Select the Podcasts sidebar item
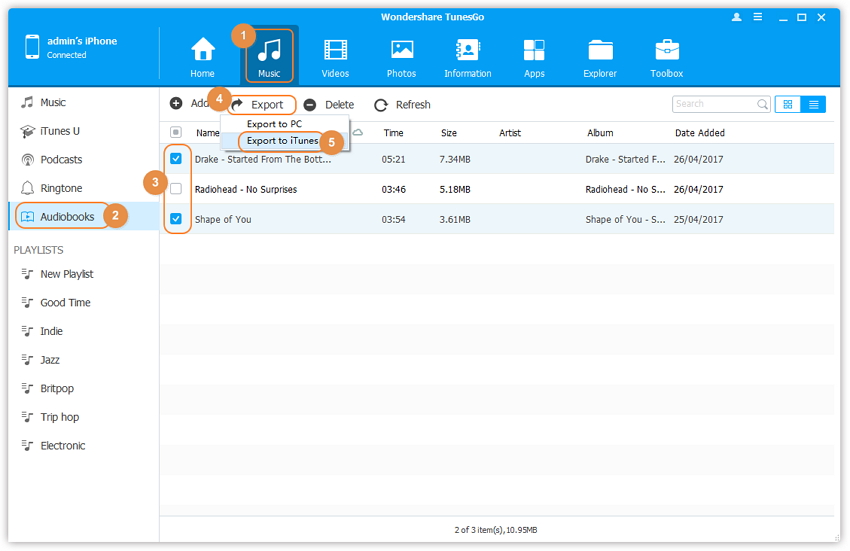 (61, 160)
